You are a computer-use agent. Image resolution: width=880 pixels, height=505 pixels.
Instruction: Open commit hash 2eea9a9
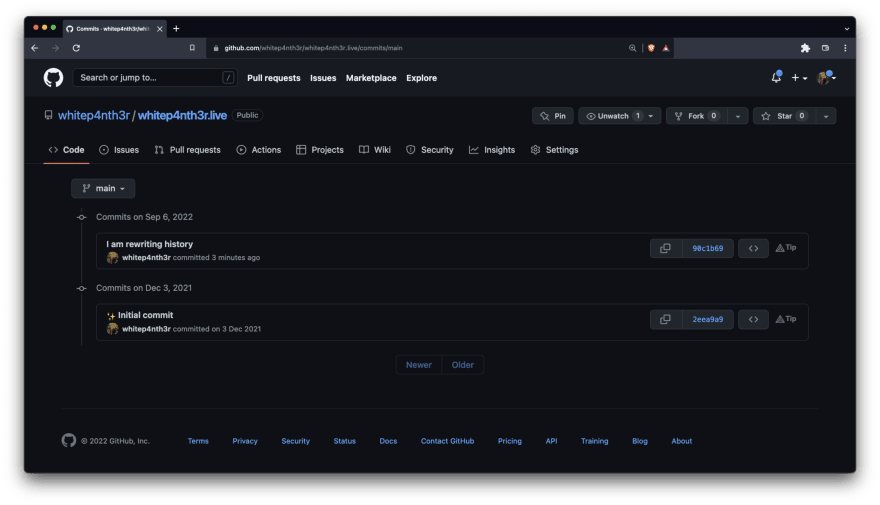pyautogui.click(x=708, y=319)
